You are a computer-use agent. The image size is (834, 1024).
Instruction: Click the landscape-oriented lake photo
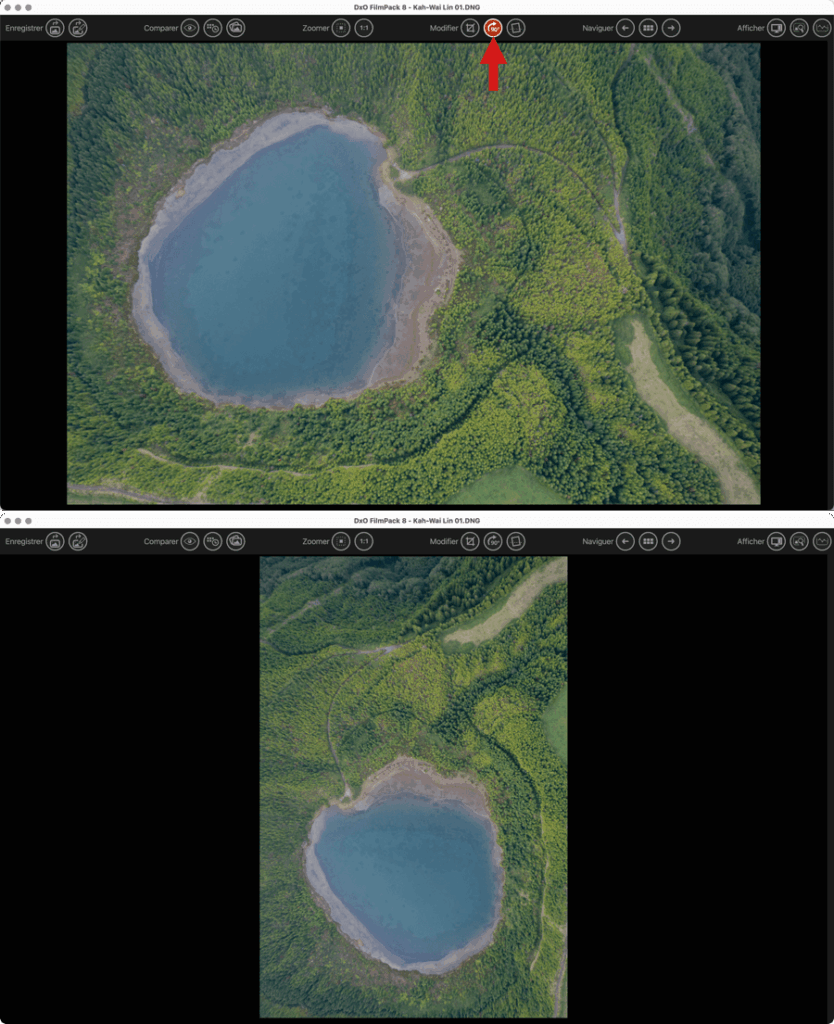(x=413, y=273)
